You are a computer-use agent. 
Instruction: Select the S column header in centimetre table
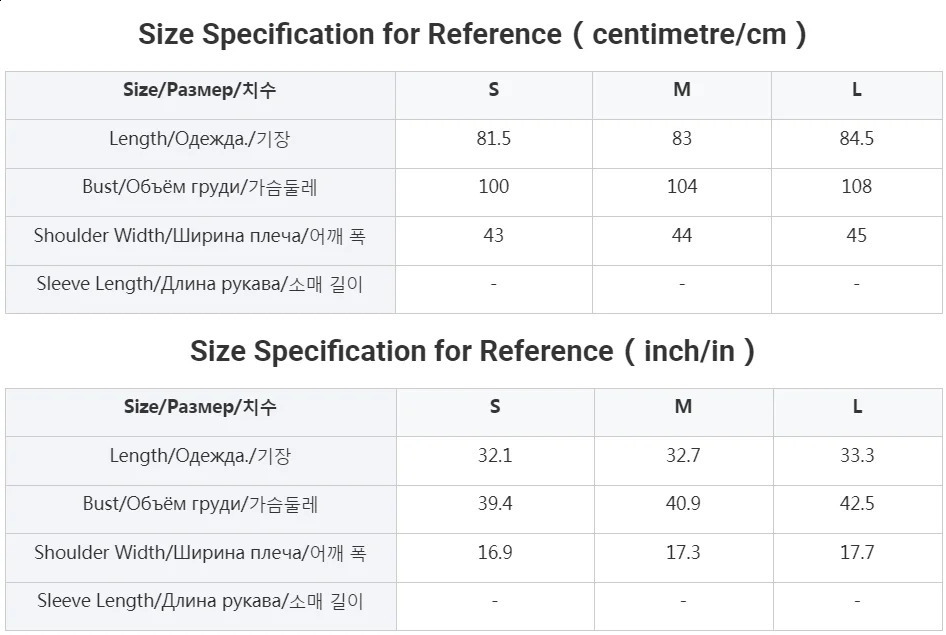click(494, 90)
